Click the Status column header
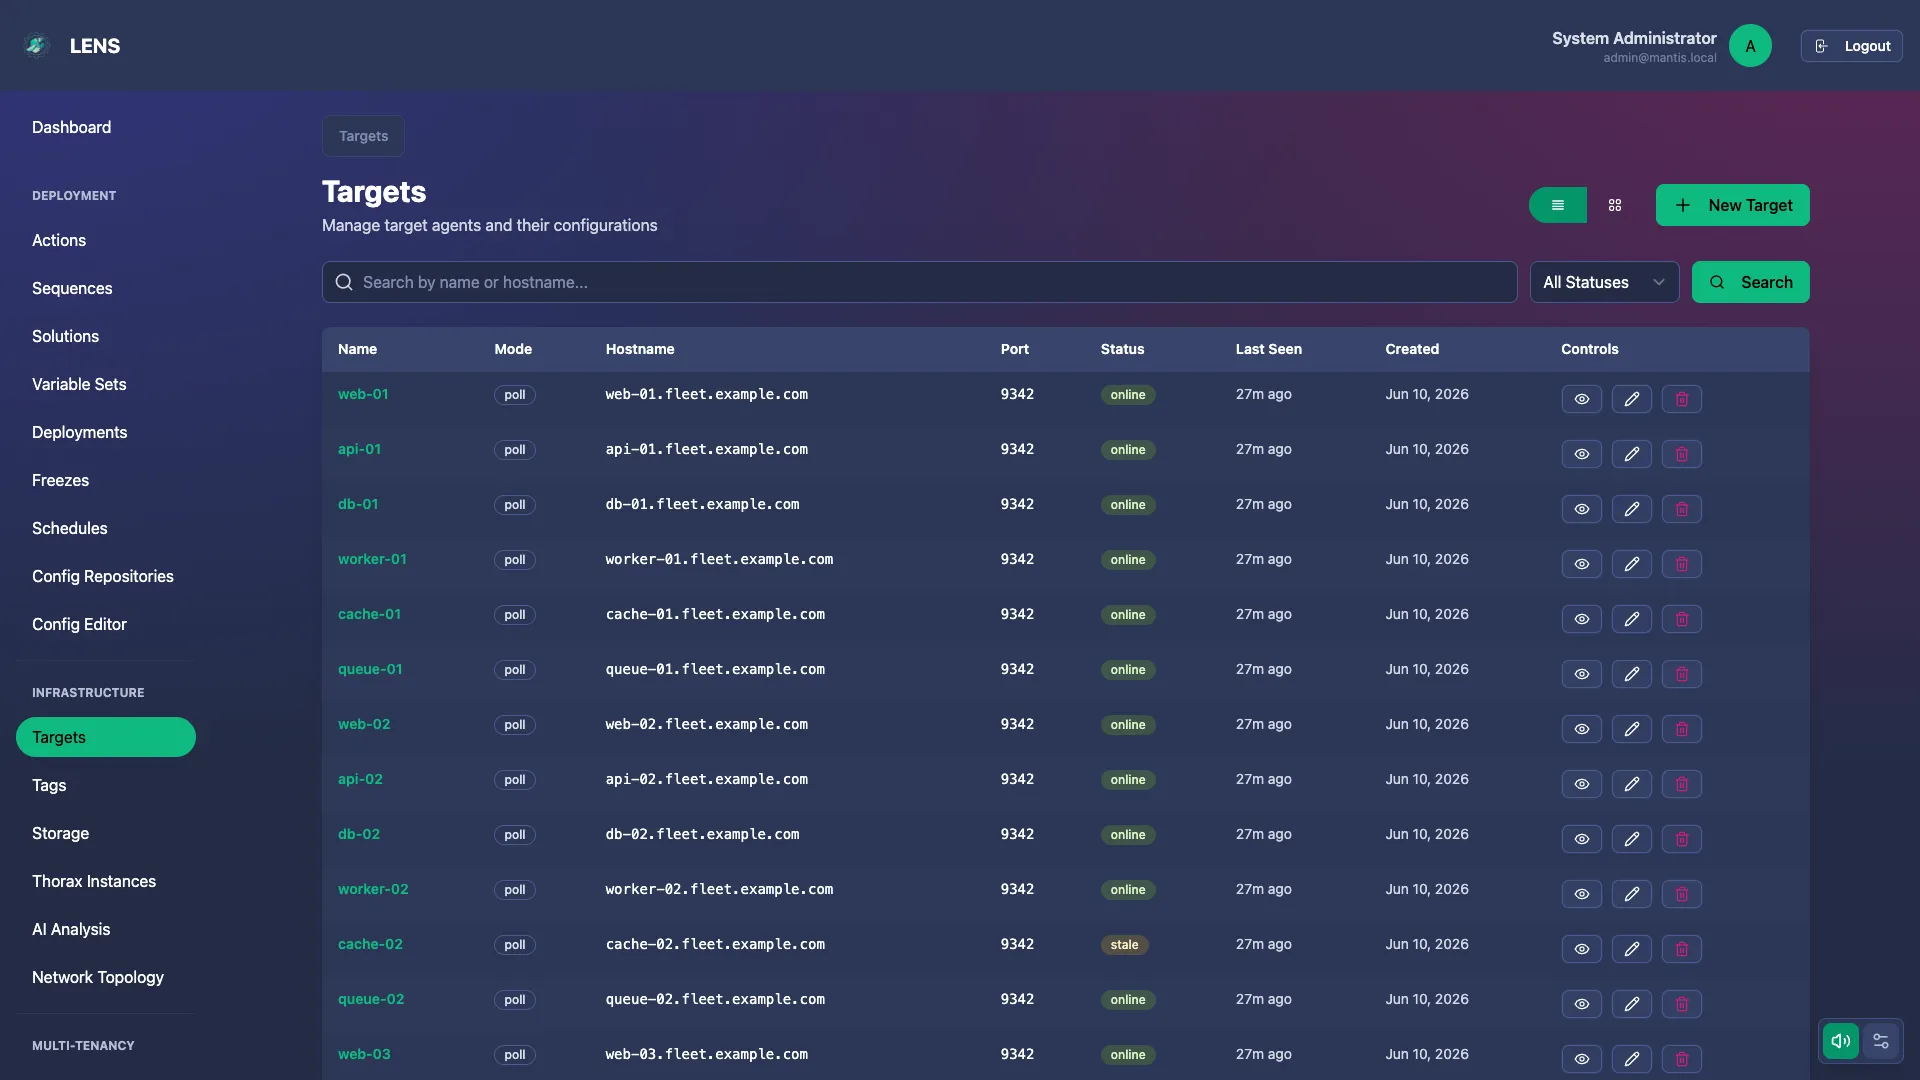The image size is (1920, 1080). click(x=1122, y=349)
